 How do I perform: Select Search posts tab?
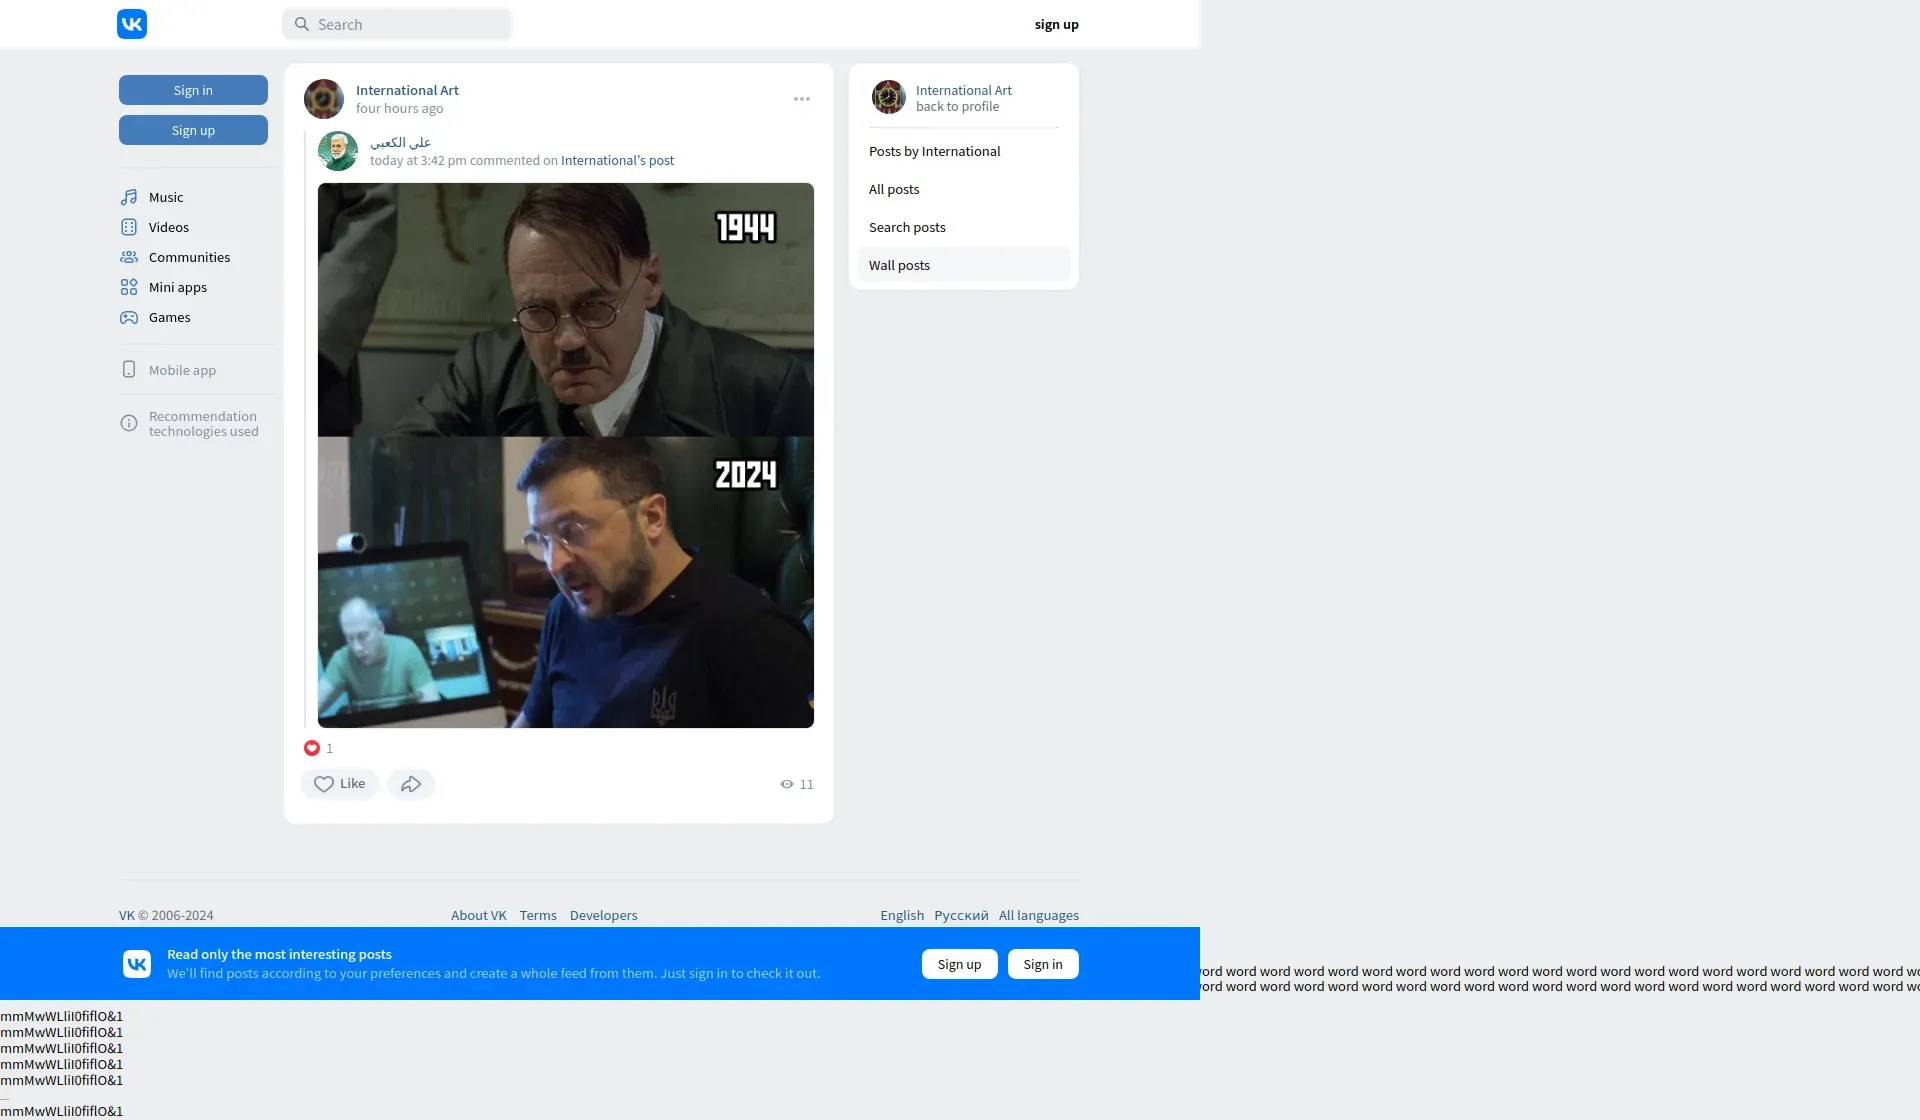[x=964, y=227]
